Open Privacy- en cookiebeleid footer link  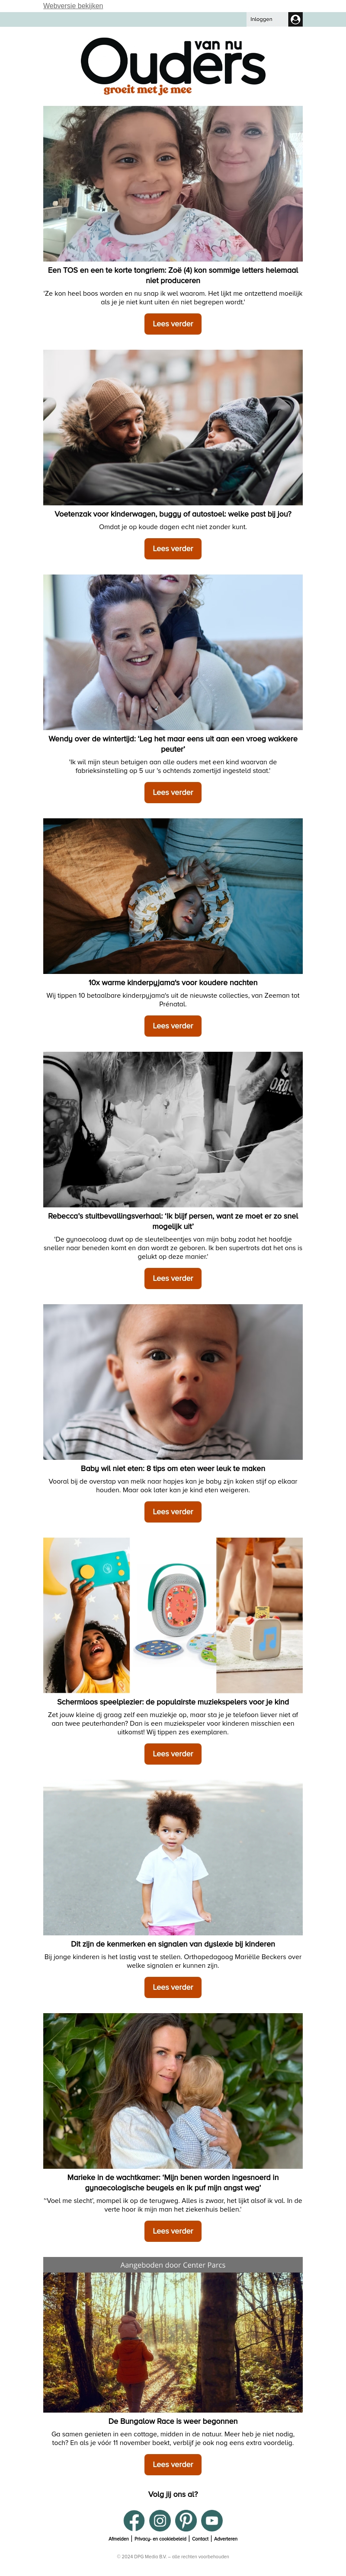(x=160, y=2538)
